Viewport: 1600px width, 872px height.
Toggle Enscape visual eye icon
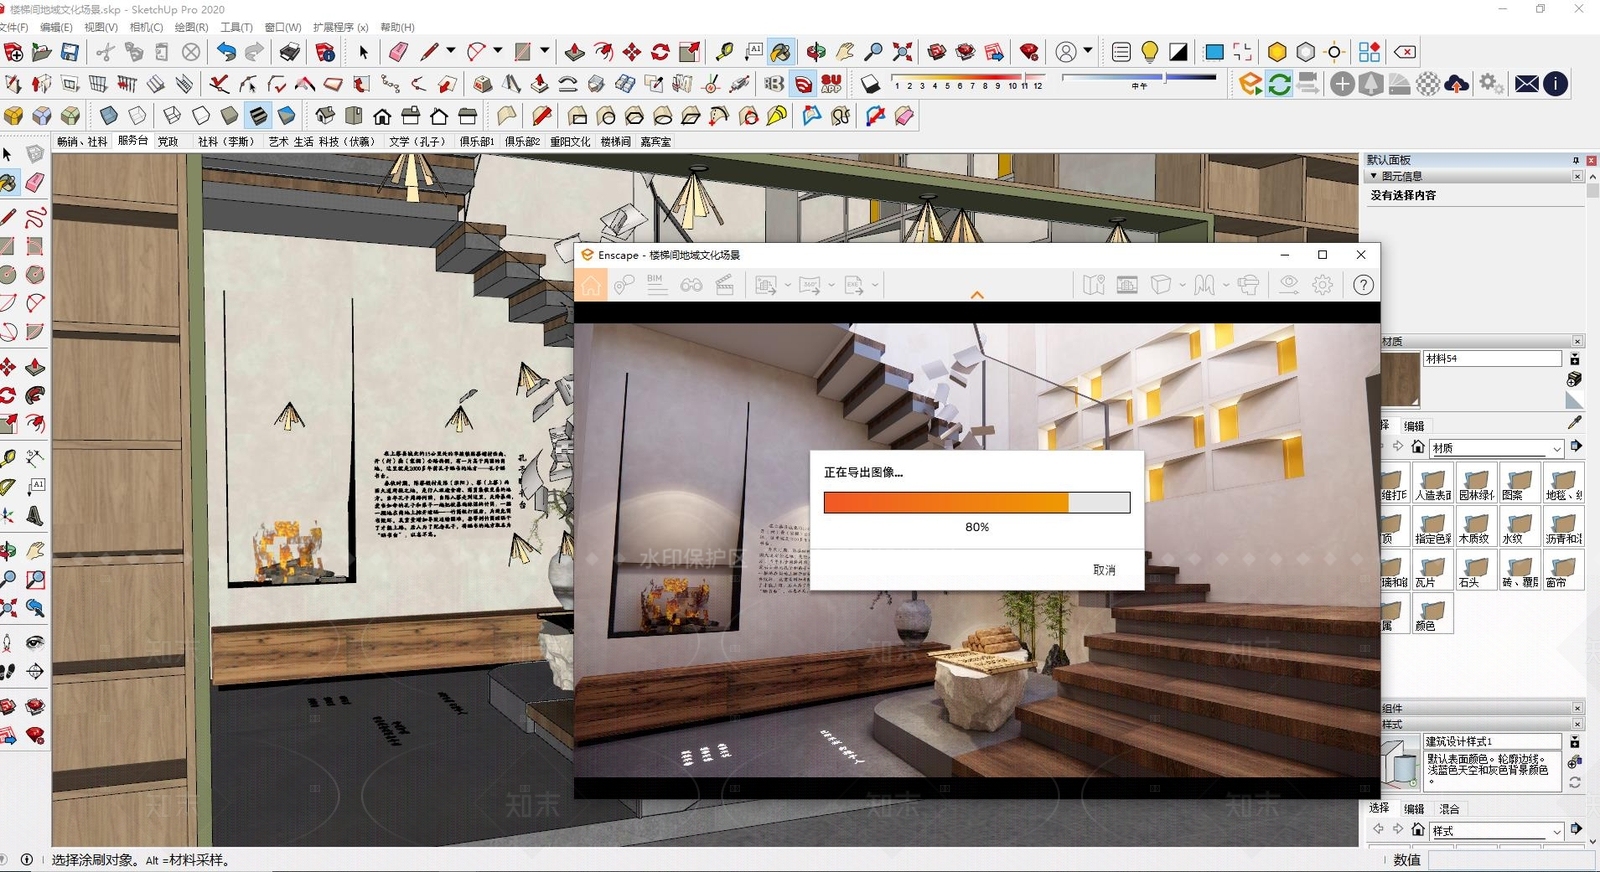(1289, 285)
